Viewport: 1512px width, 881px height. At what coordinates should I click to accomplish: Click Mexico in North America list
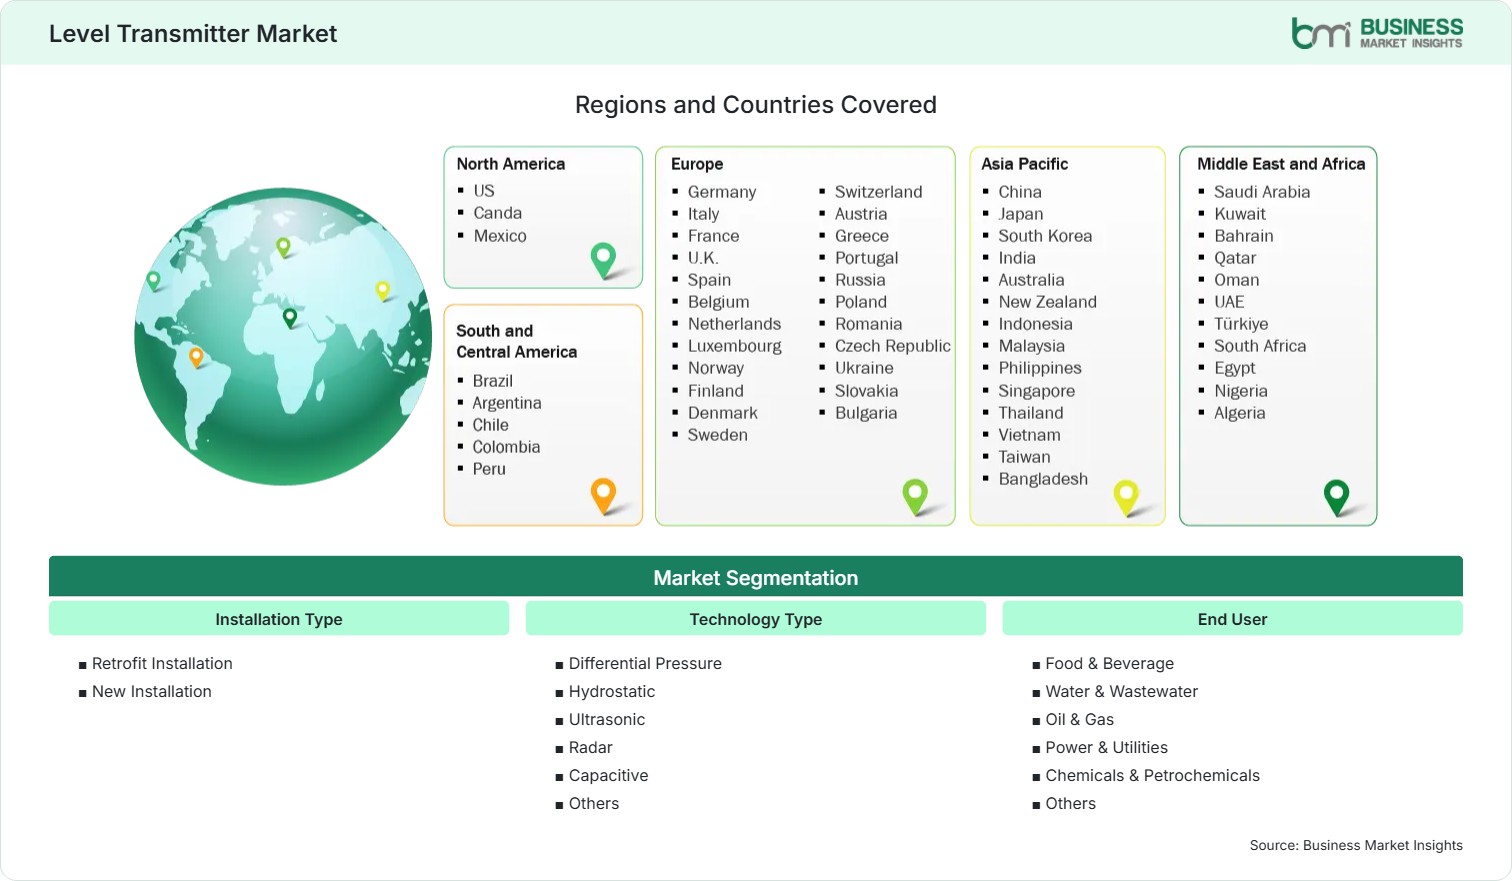[x=500, y=236]
